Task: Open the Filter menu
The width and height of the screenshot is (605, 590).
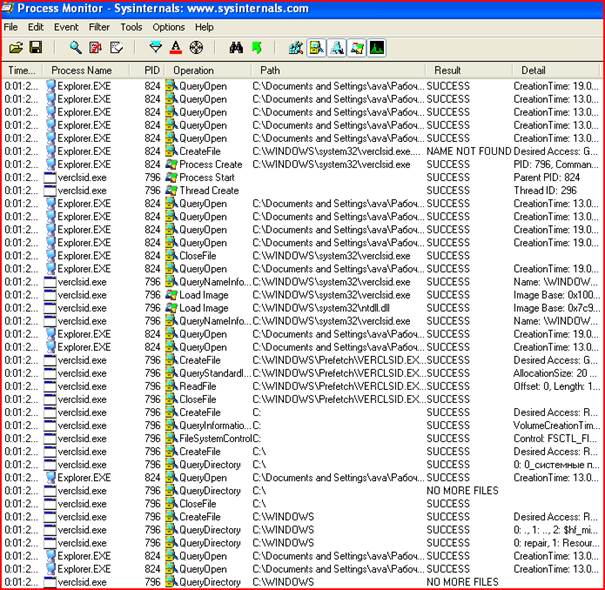Action: (99, 27)
